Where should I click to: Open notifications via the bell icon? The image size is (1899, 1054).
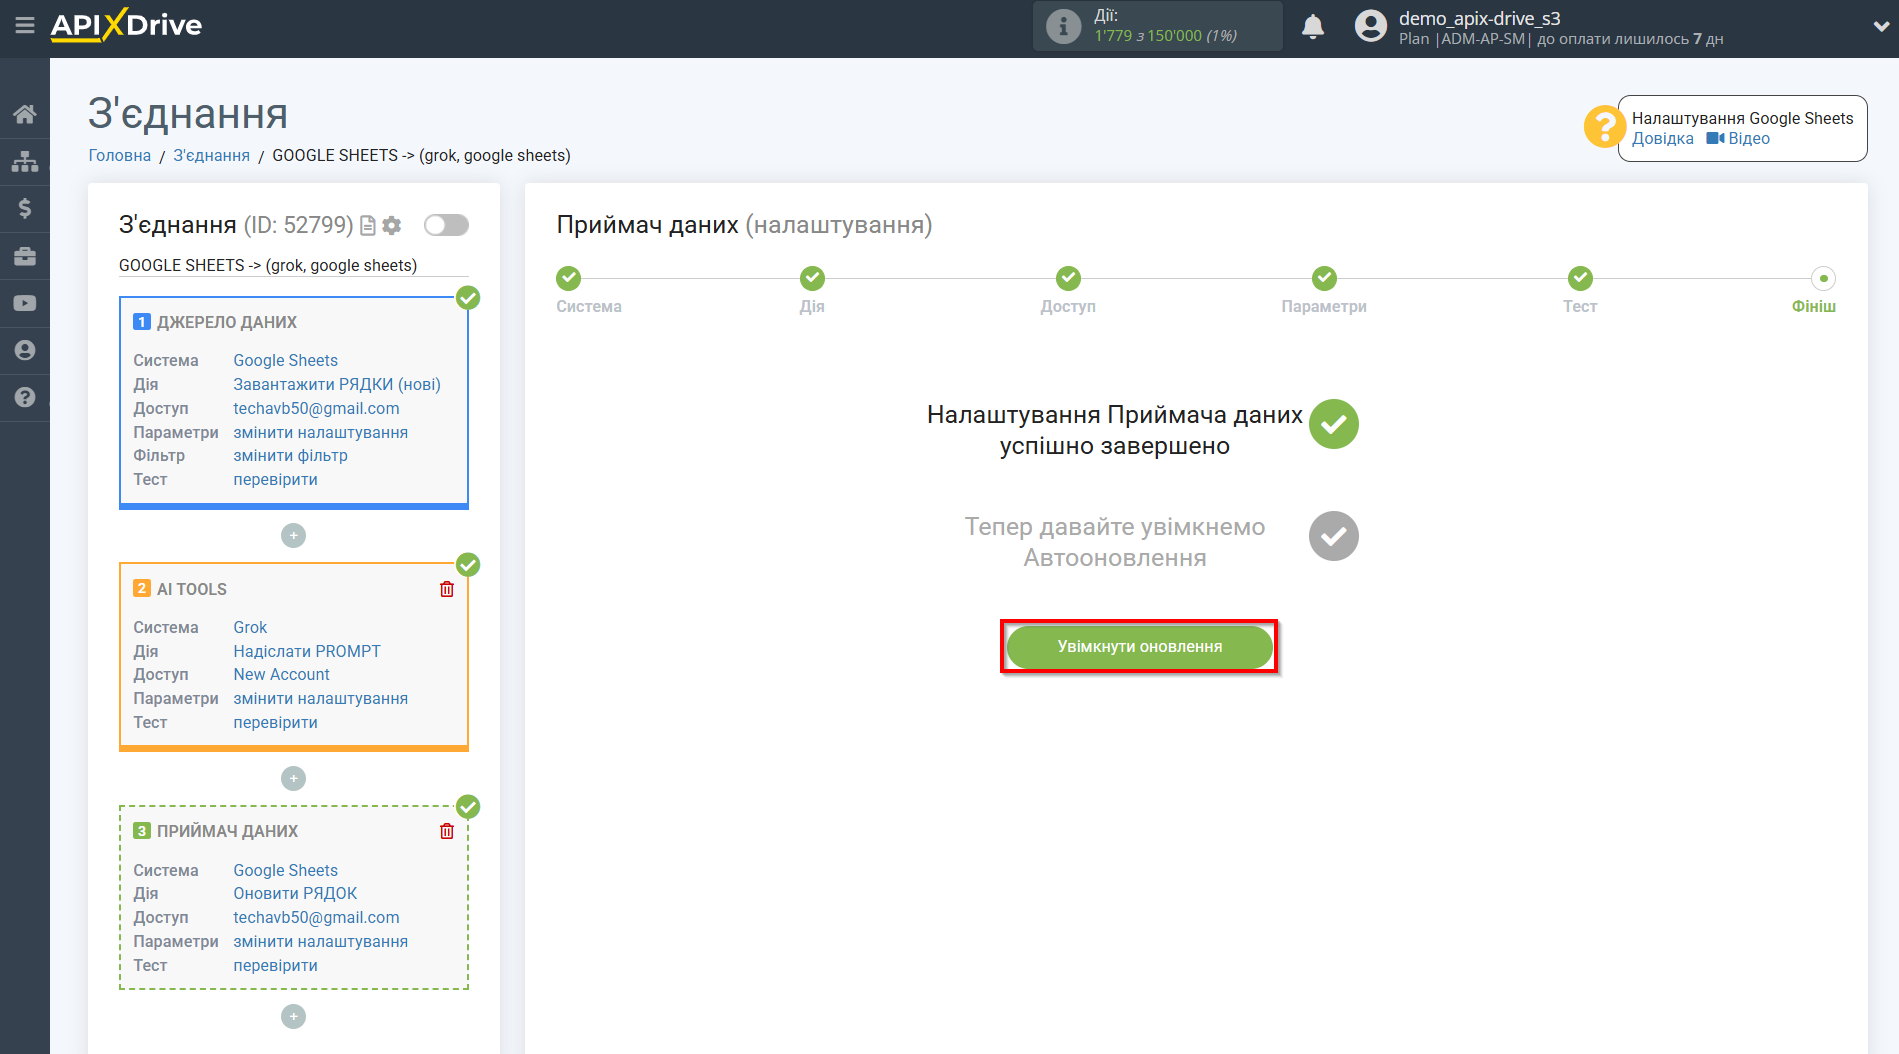click(x=1313, y=26)
